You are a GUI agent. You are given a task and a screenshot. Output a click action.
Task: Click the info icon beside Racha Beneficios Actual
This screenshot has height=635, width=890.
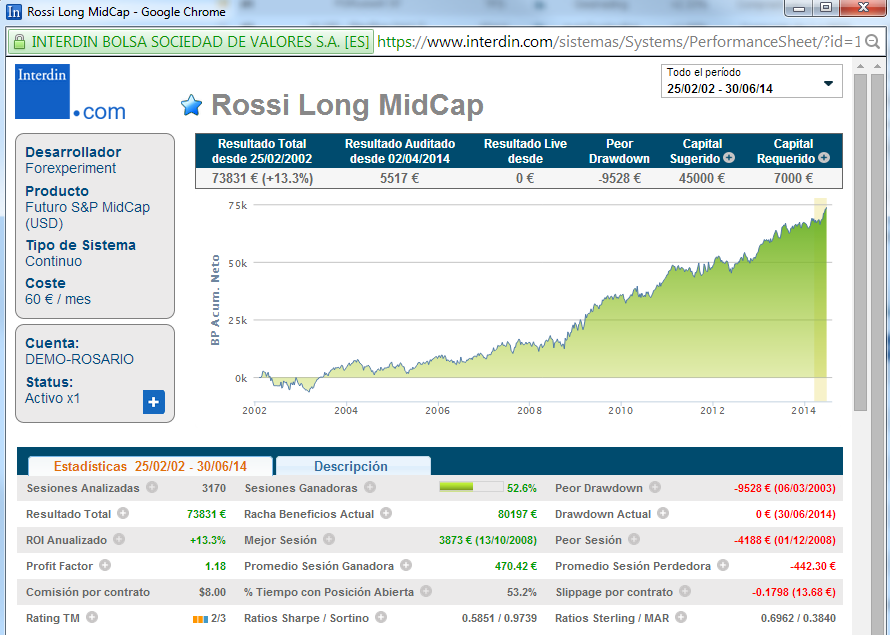(x=386, y=513)
